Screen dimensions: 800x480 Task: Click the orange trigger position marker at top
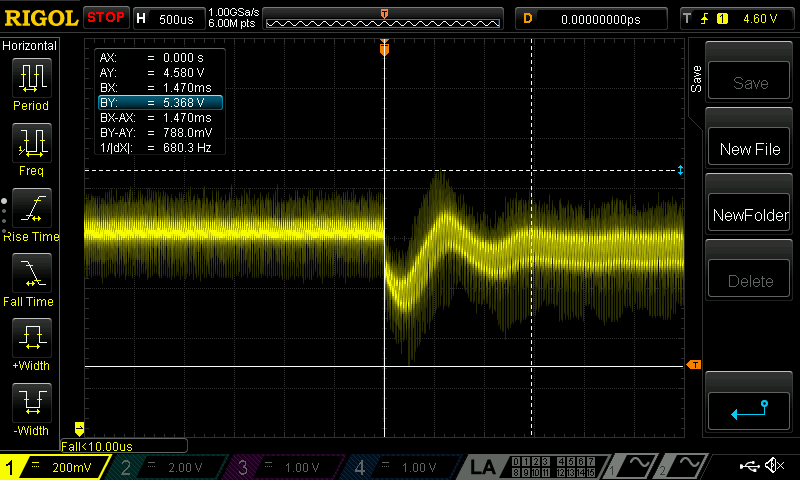click(384, 47)
